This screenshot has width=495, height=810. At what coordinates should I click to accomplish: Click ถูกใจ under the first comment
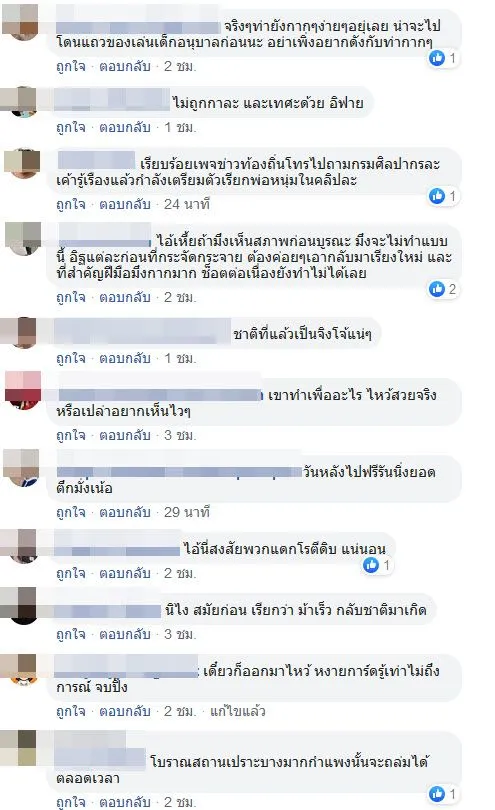(x=71, y=66)
